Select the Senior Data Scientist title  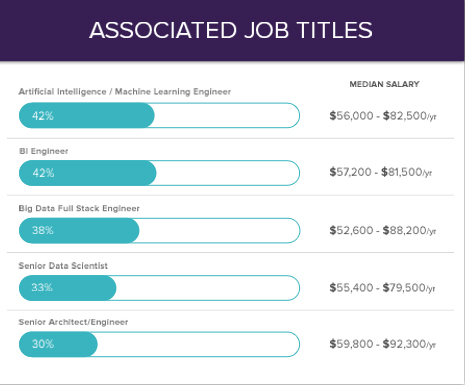coord(63,266)
